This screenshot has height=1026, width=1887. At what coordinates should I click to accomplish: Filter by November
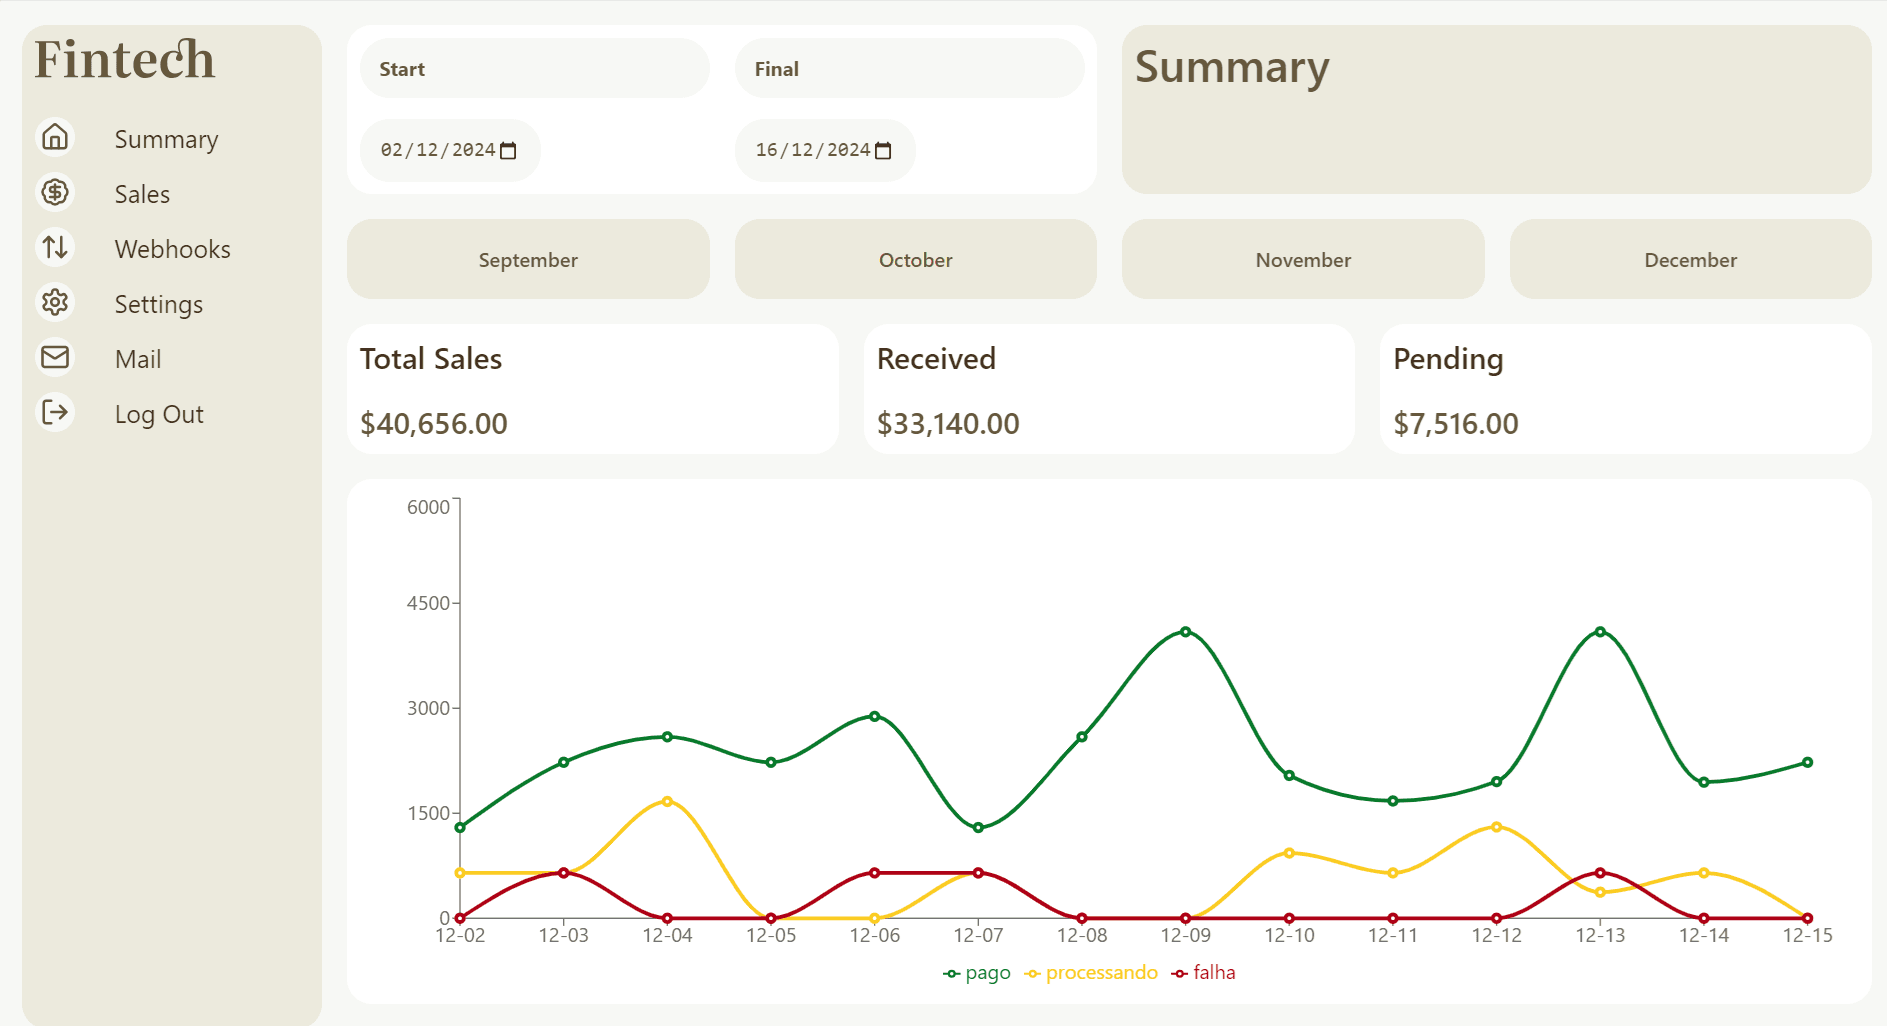pyautogui.click(x=1303, y=260)
